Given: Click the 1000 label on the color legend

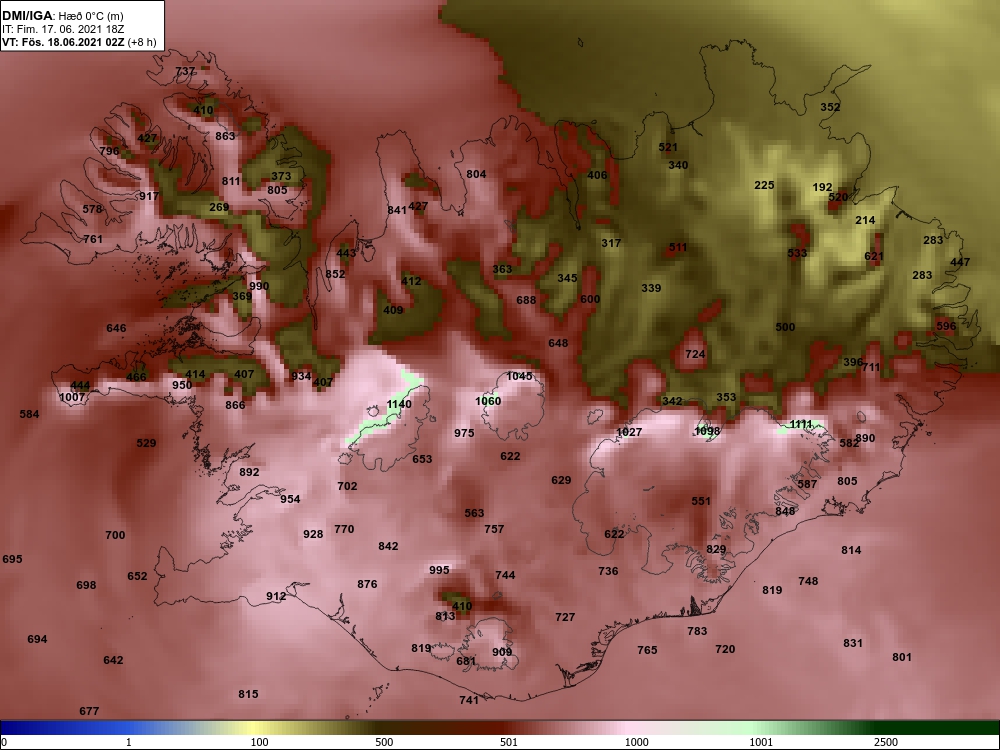Looking at the screenshot, I should point(636,742).
